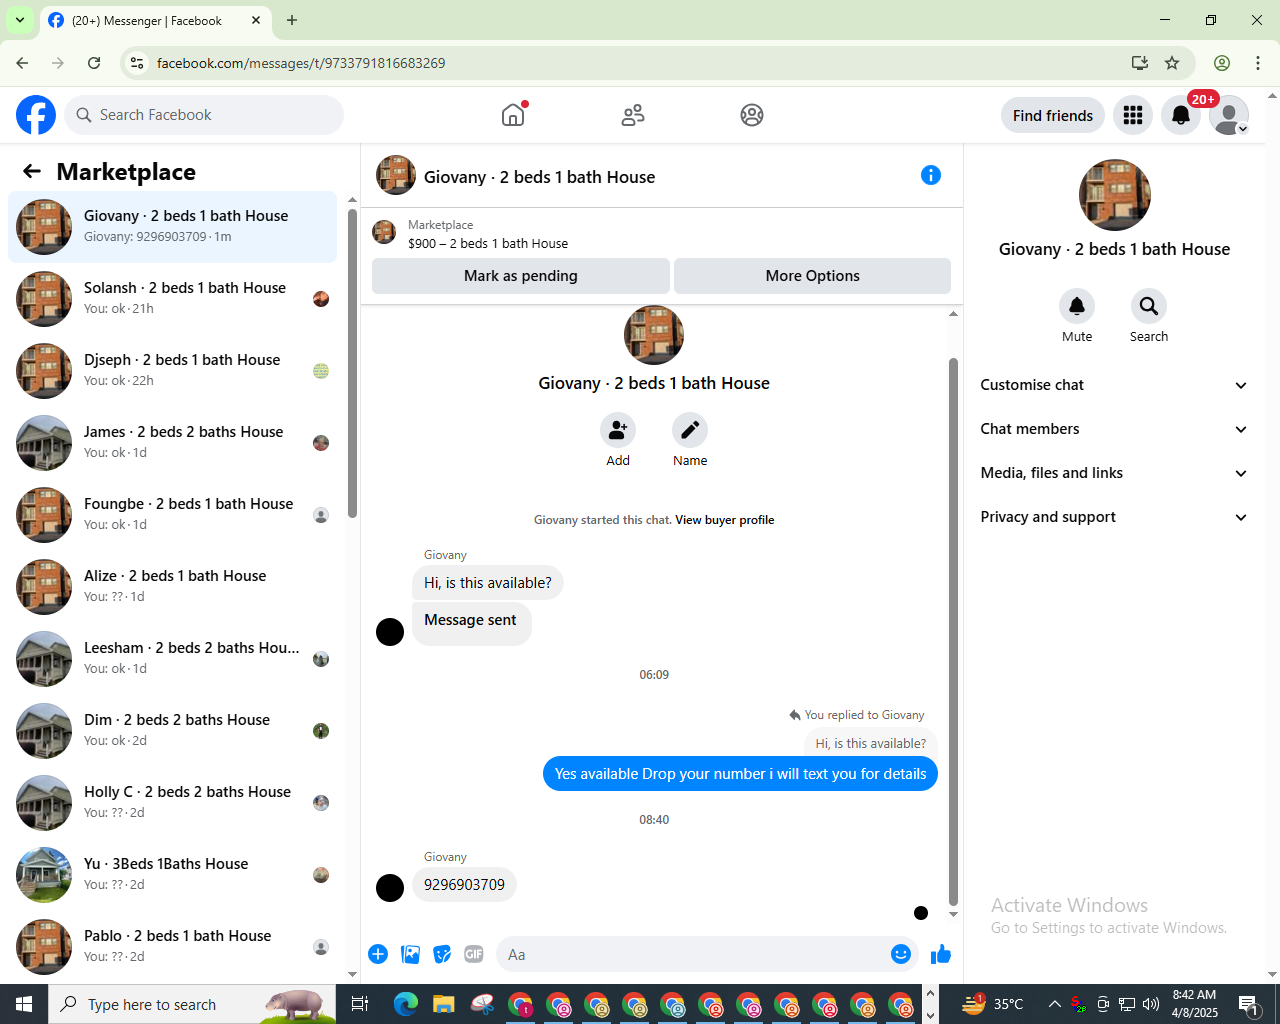Click the Aa message input field
This screenshot has height=1024, width=1280.
click(x=694, y=954)
